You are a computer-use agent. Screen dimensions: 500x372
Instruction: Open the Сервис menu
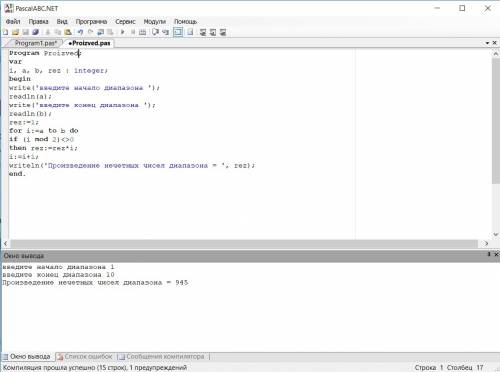tap(125, 22)
